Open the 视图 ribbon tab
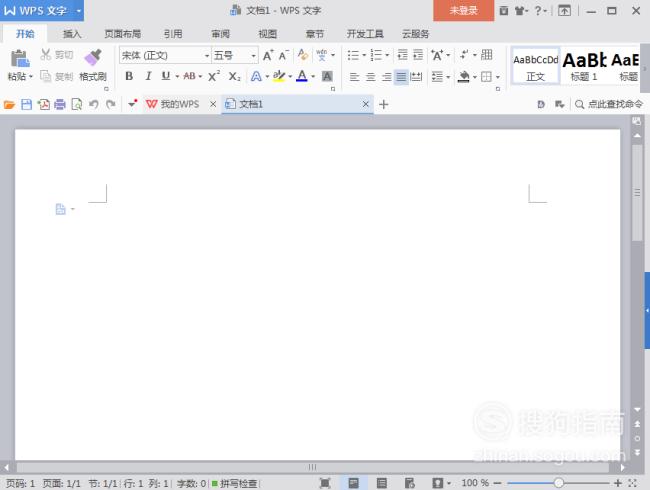Screen dimensions: 650x490 coord(267,34)
